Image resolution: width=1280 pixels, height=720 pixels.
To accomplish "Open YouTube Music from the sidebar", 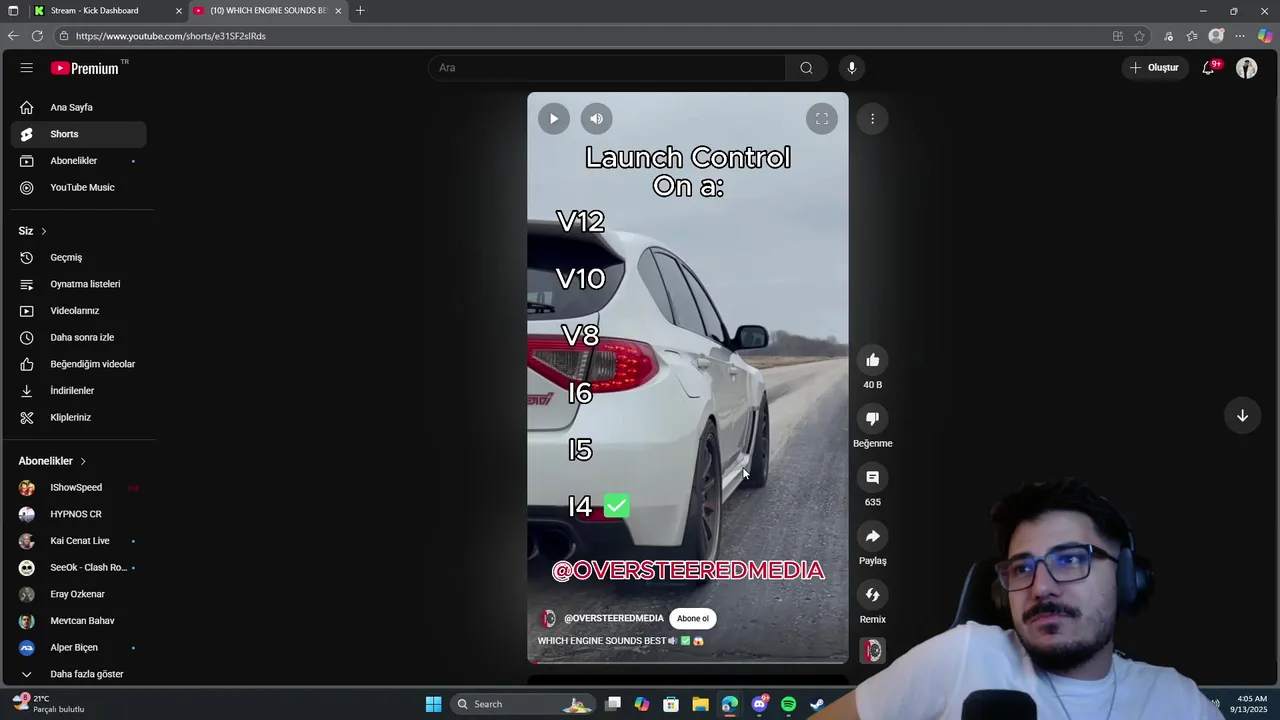I will pyautogui.click(x=80, y=187).
